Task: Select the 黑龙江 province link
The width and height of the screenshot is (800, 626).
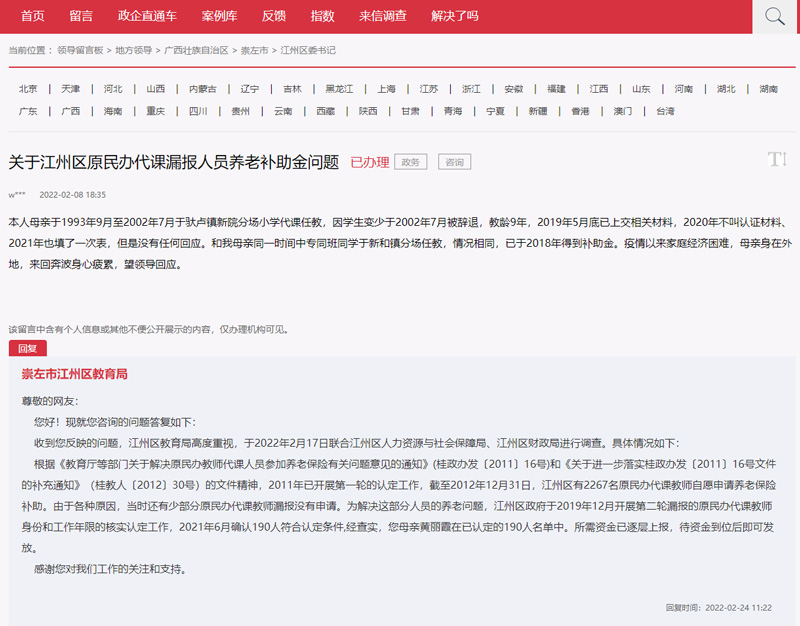Action: coord(339,89)
